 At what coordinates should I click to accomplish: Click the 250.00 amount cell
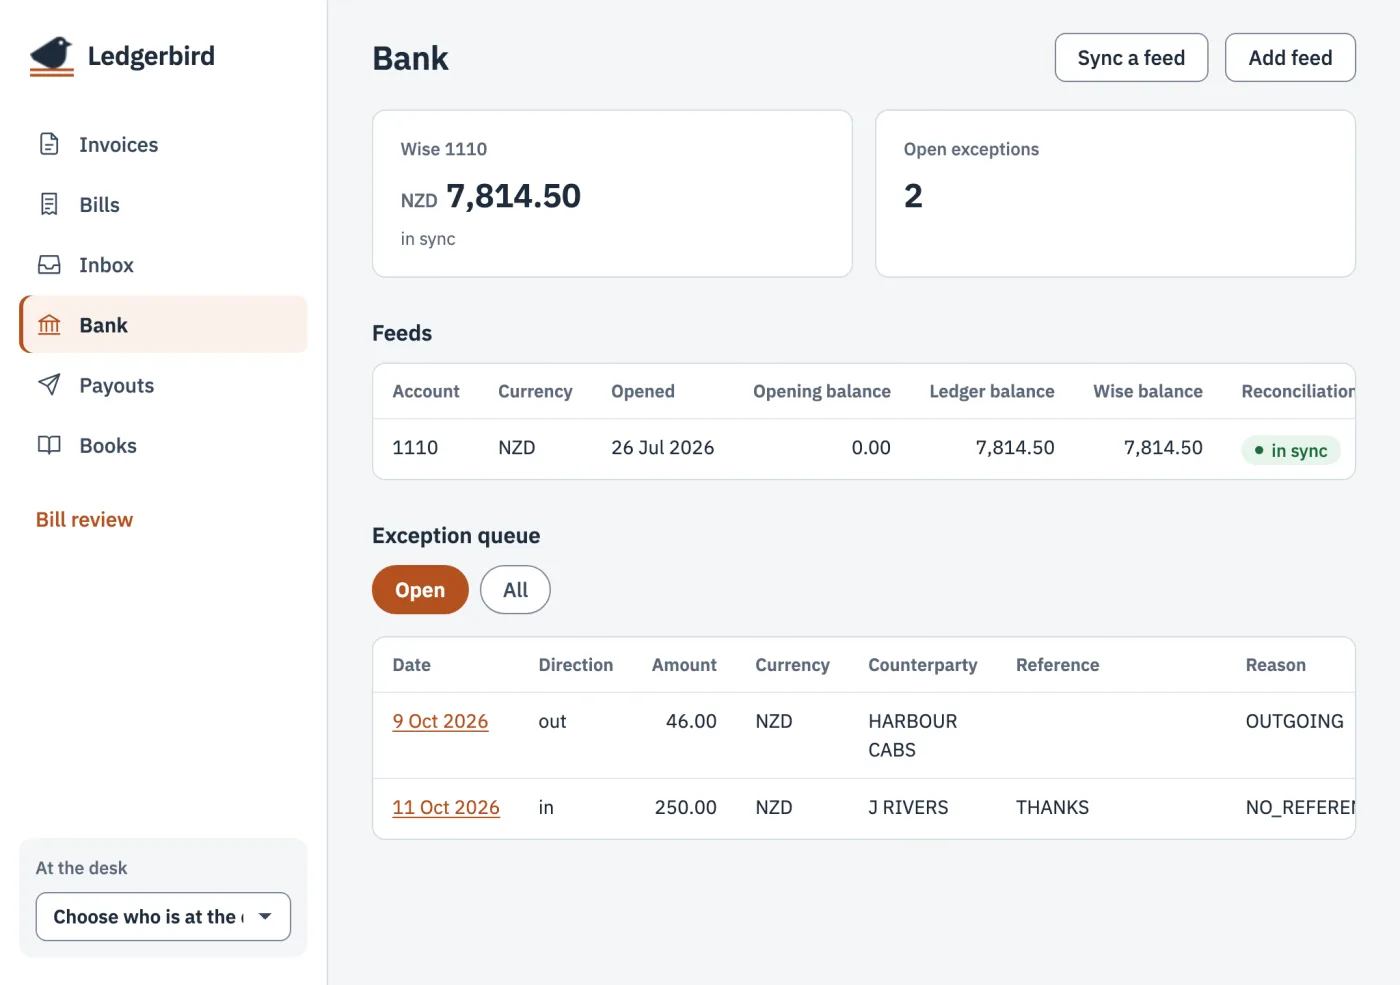pos(685,807)
